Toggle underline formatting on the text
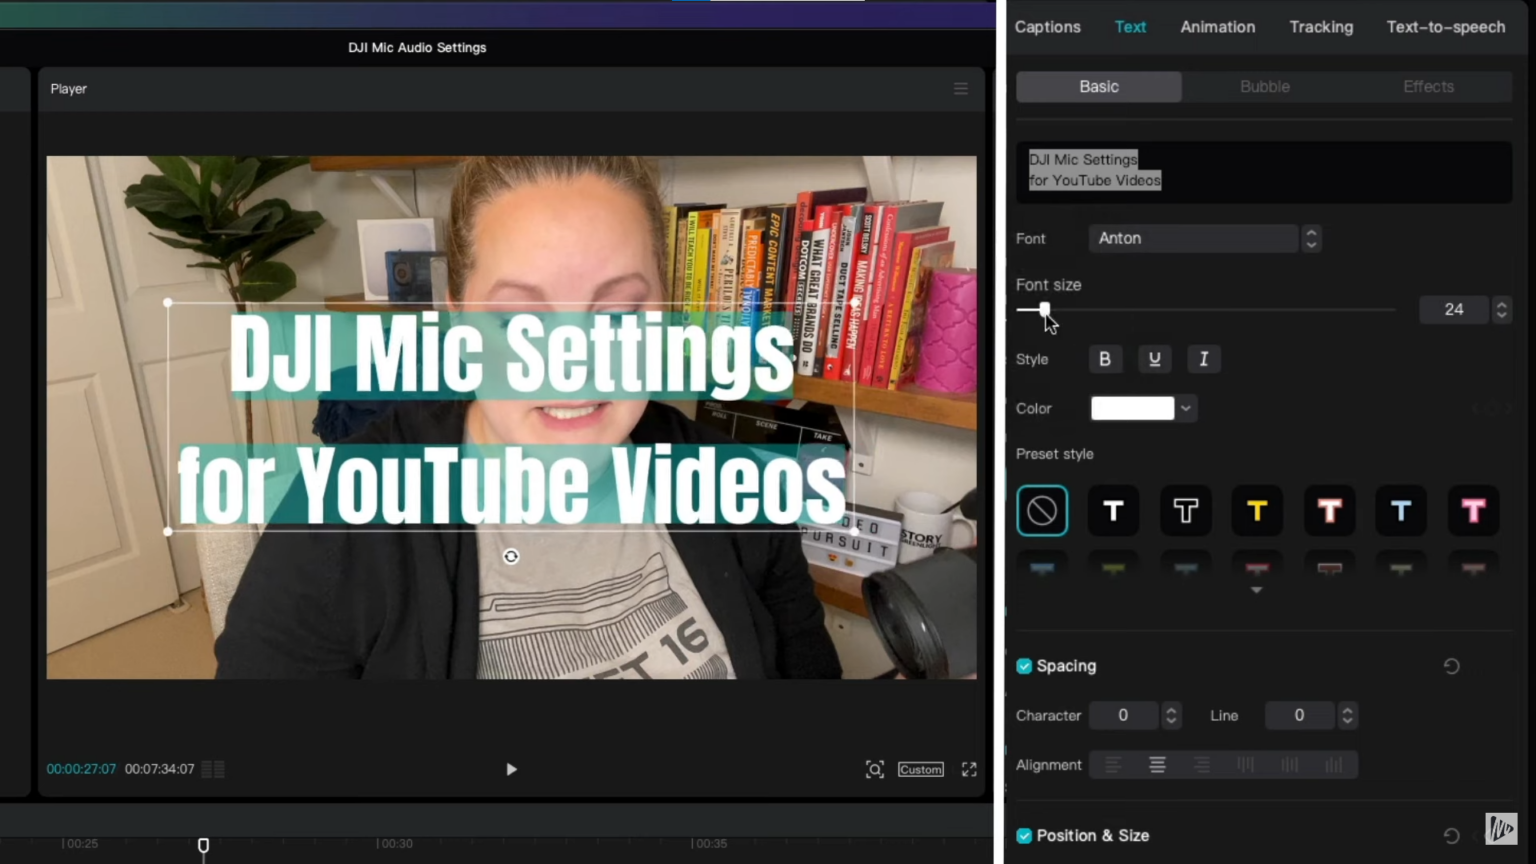The width and height of the screenshot is (1536, 864). 1154,359
